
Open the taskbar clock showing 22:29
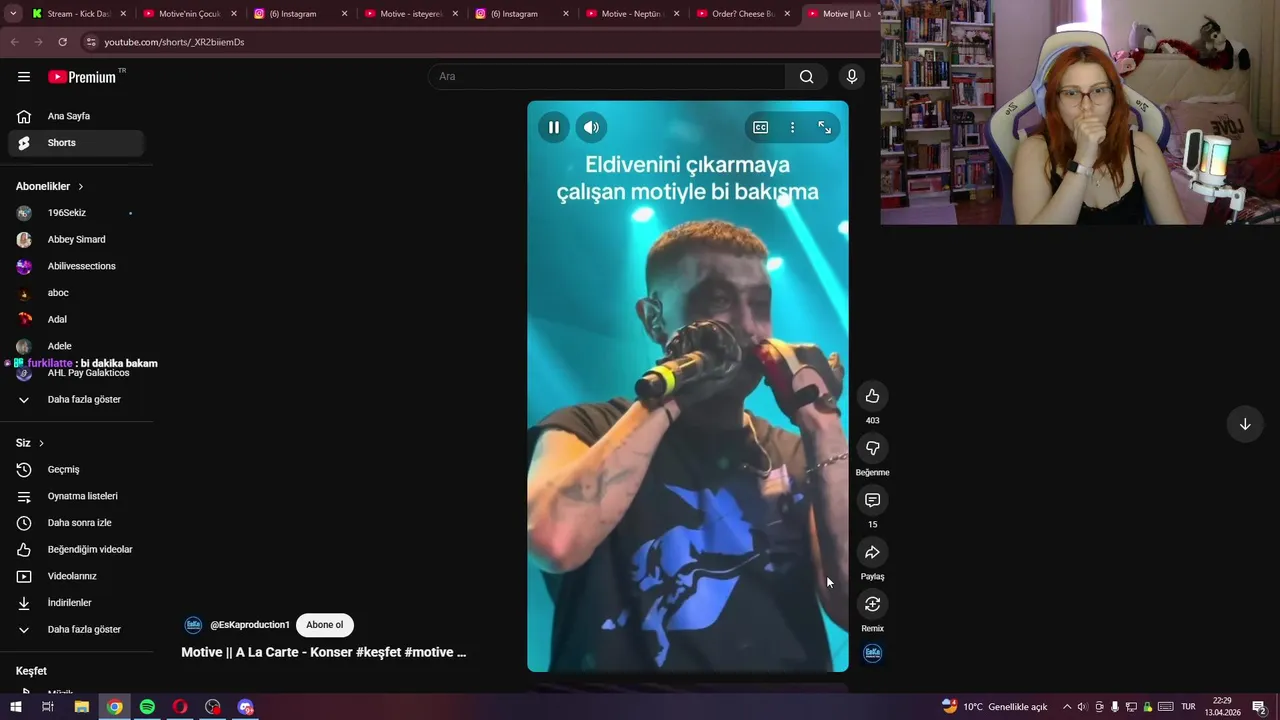click(x=1222, y=707)
